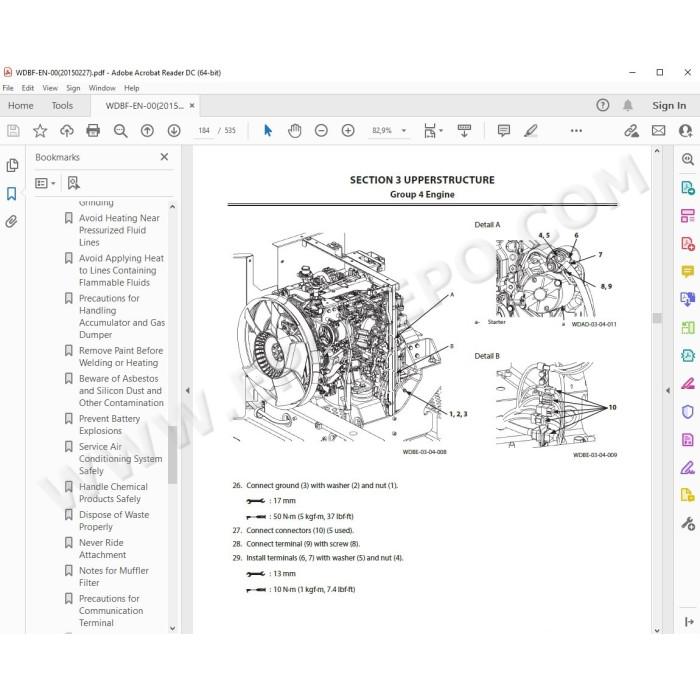Screen dimensions: 700x700
Task: Select the arrow selection tool
Action: 267,130
